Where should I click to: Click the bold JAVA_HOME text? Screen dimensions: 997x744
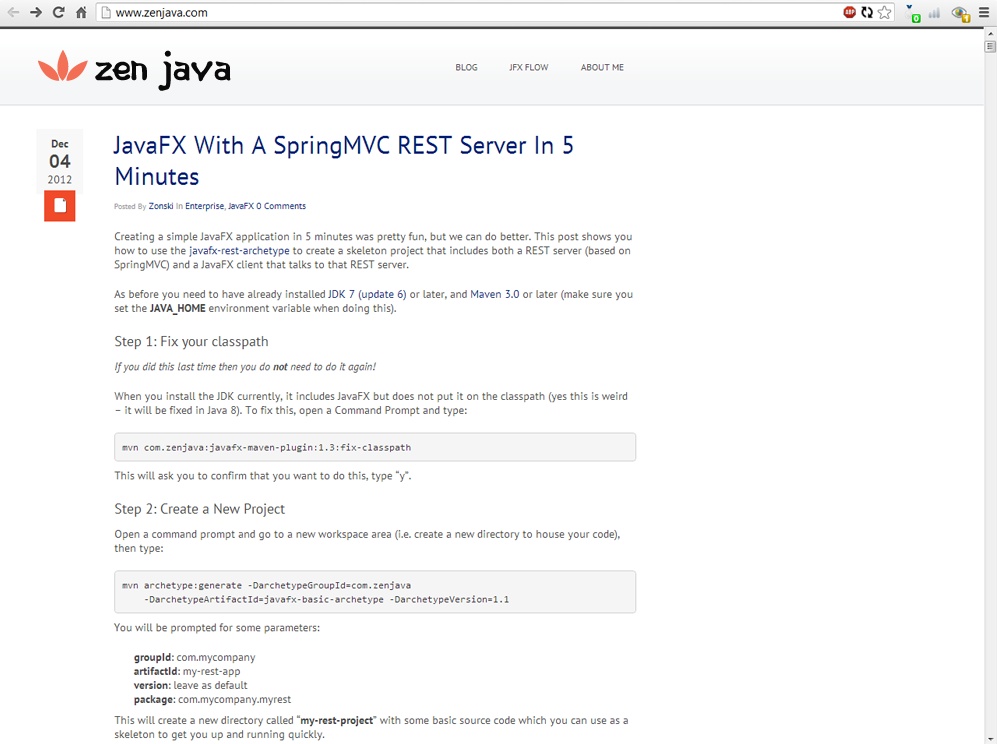[177, 308]
